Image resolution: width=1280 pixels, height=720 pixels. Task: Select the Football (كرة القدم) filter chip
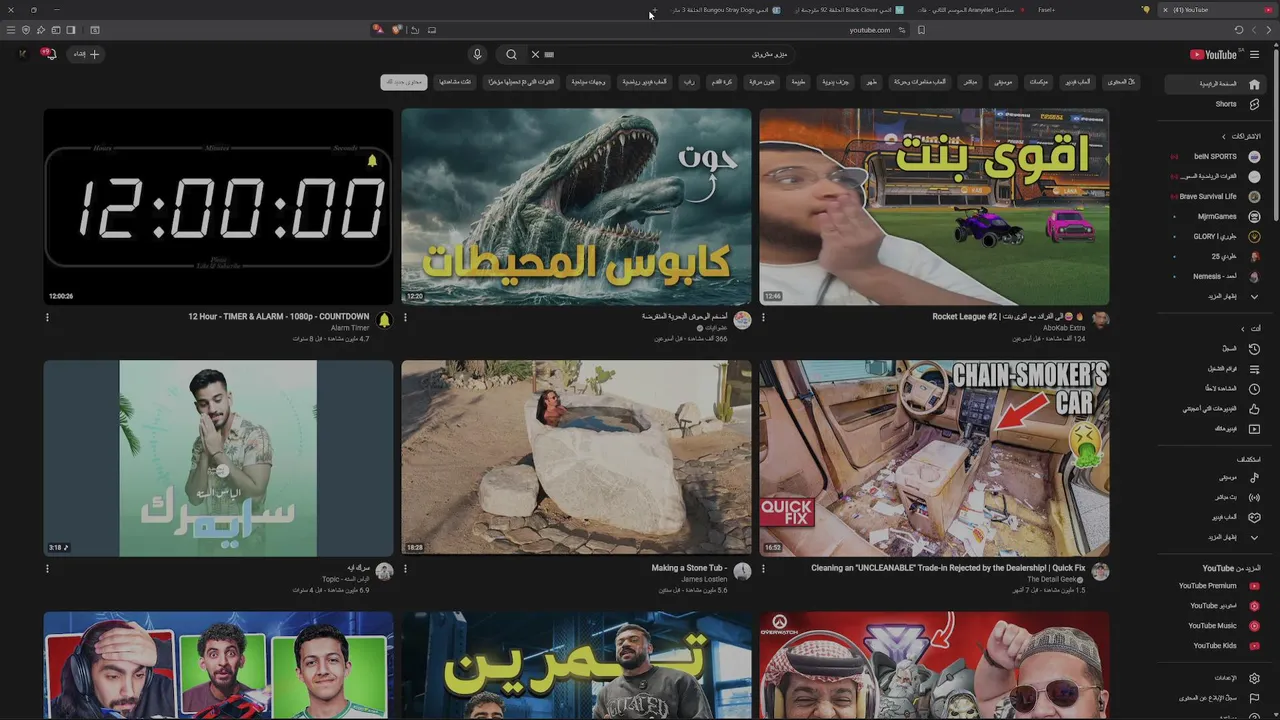coord(721,82)
